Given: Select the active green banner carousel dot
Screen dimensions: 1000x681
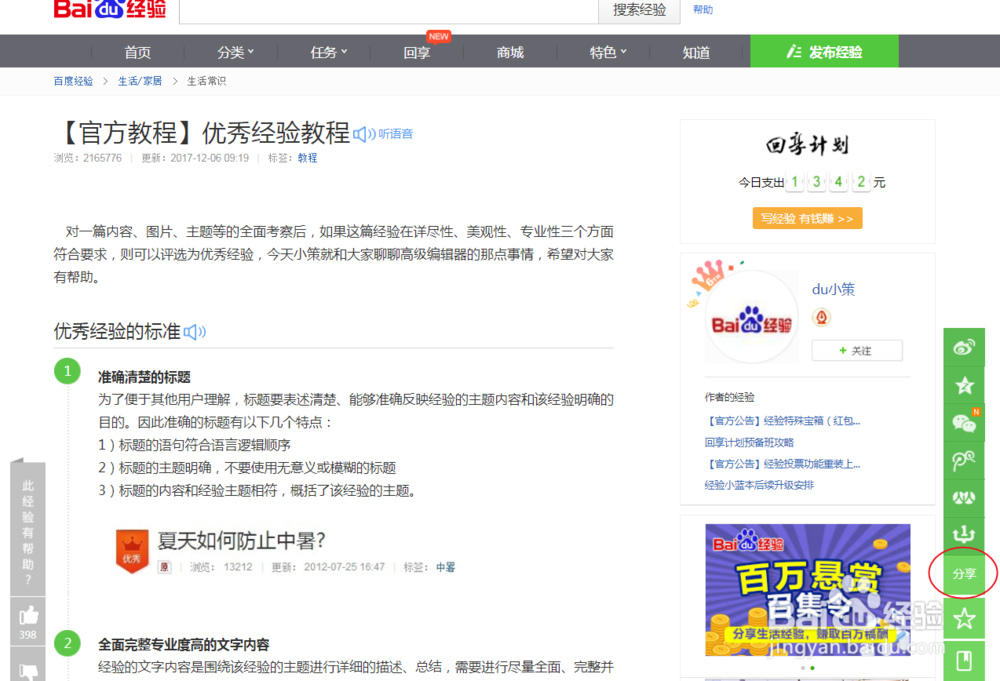Looking at the screenshot, I should [812, 668].
